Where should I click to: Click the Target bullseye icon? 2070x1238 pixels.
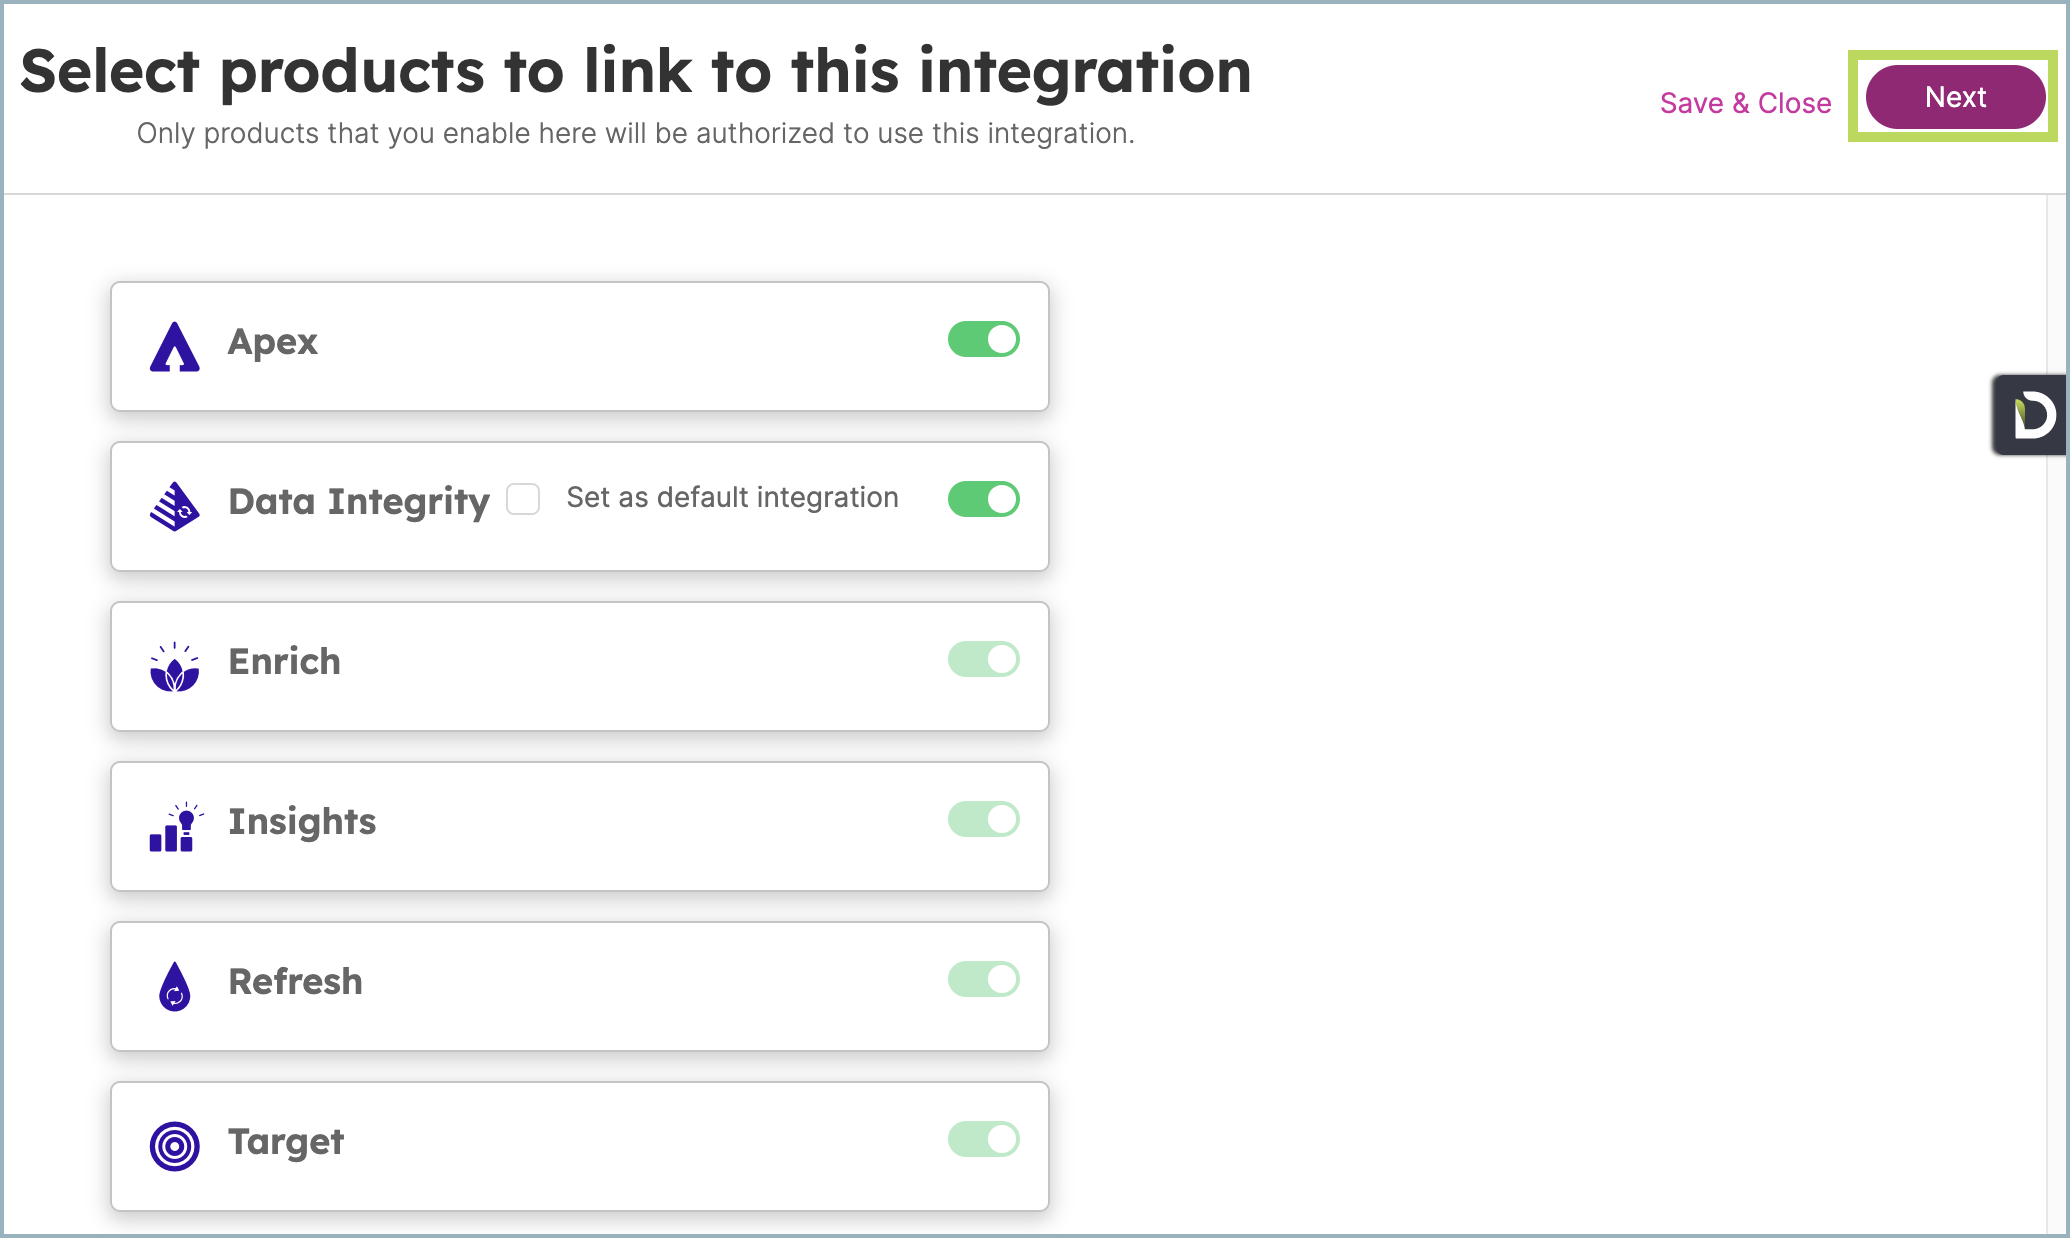[174, 1146]
